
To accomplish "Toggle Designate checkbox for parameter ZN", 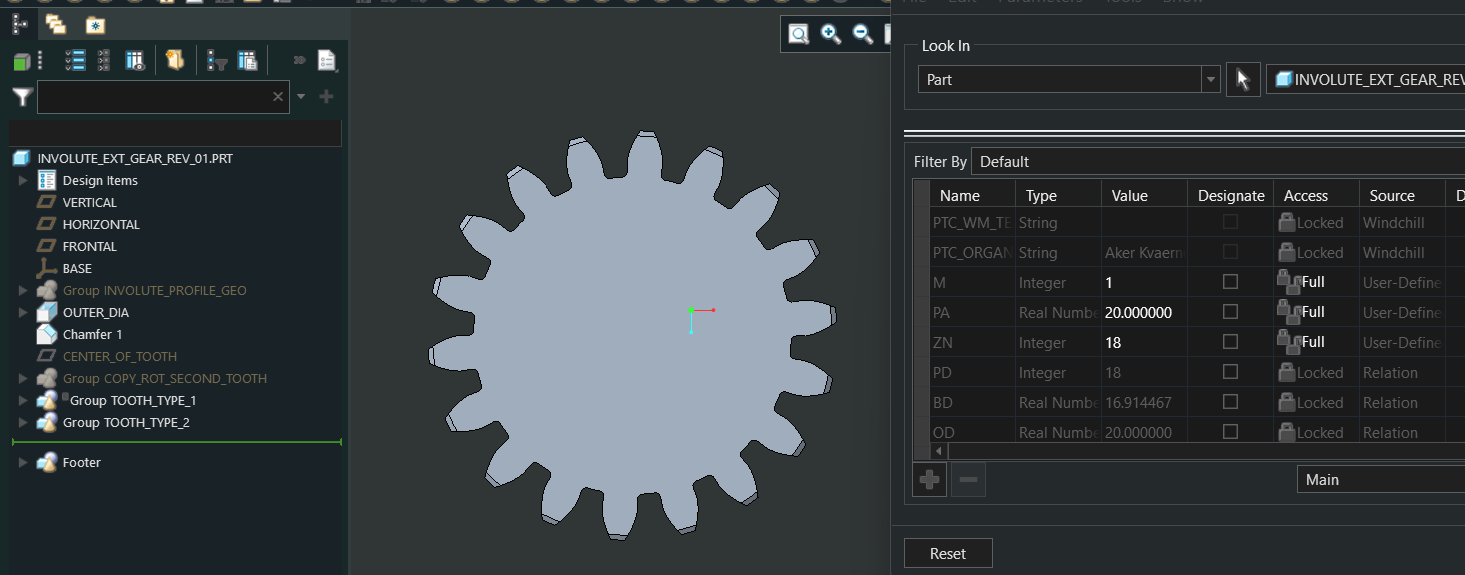I will (1230, 342).
